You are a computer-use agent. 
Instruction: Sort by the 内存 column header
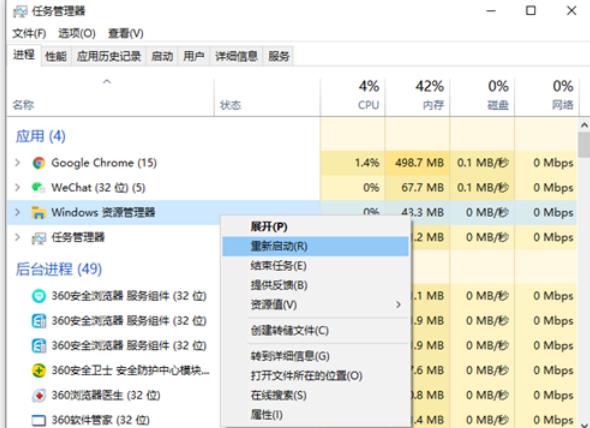(417, 97)
